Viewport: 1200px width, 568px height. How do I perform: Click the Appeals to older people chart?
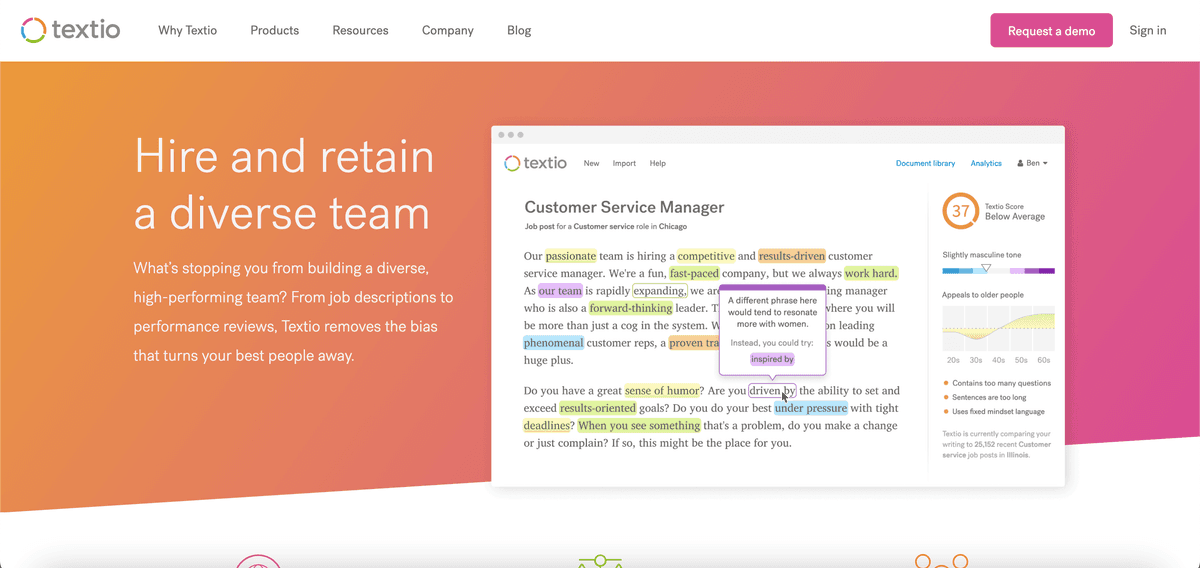(x=998, y=328)
